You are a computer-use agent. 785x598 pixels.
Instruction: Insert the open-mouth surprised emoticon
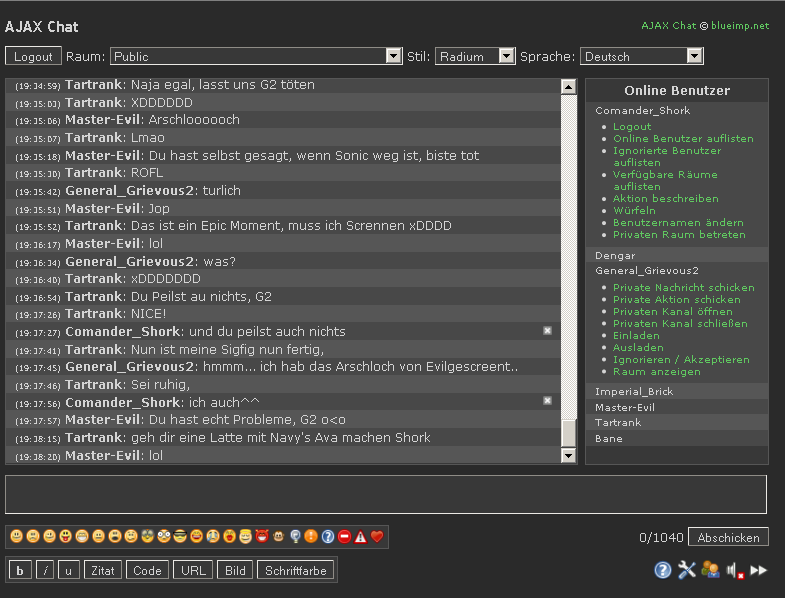tap(115, 537)
